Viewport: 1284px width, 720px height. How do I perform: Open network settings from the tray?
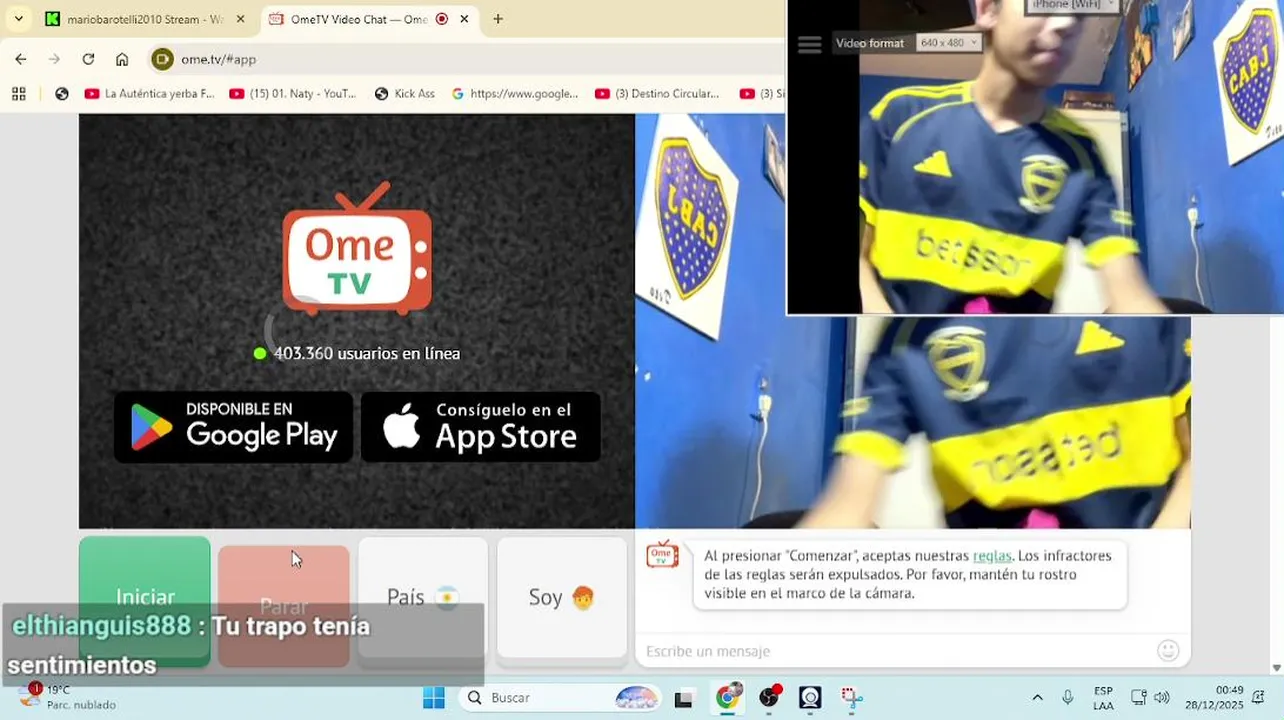click(x=1138, y=697)
